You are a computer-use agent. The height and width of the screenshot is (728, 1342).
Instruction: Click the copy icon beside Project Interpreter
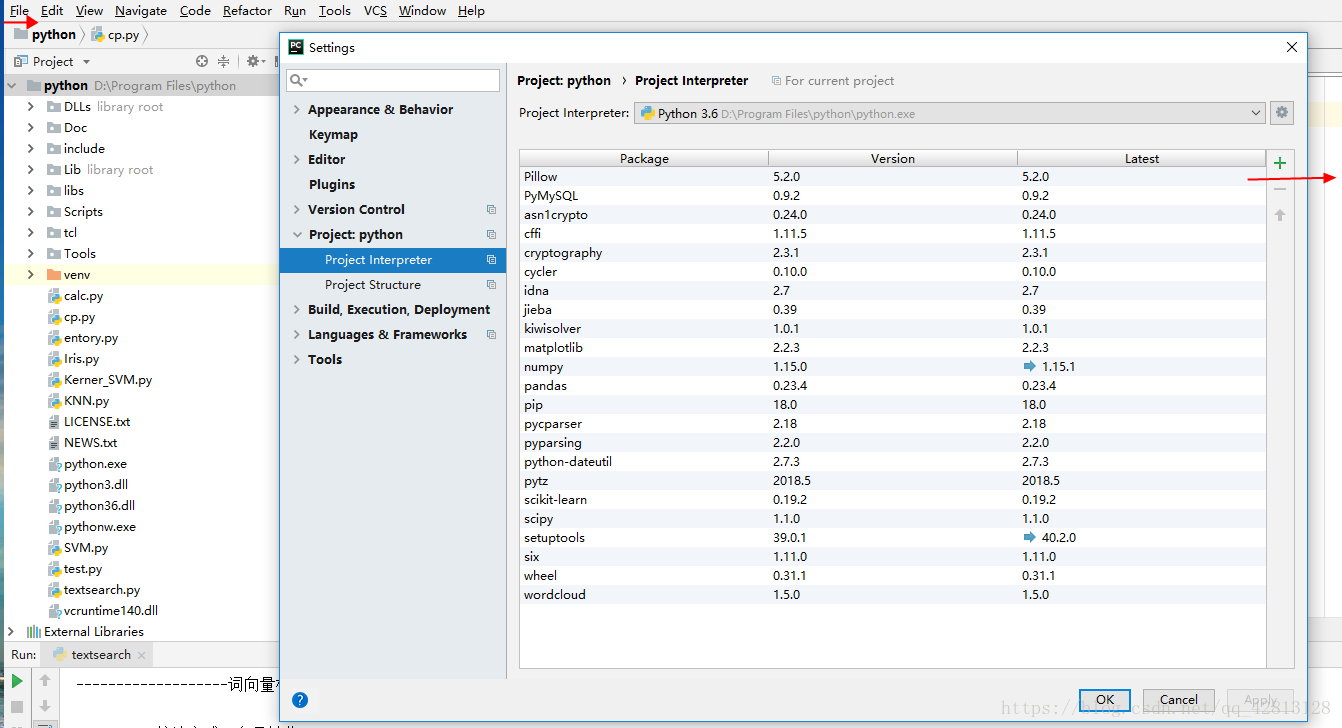point(491,260)
